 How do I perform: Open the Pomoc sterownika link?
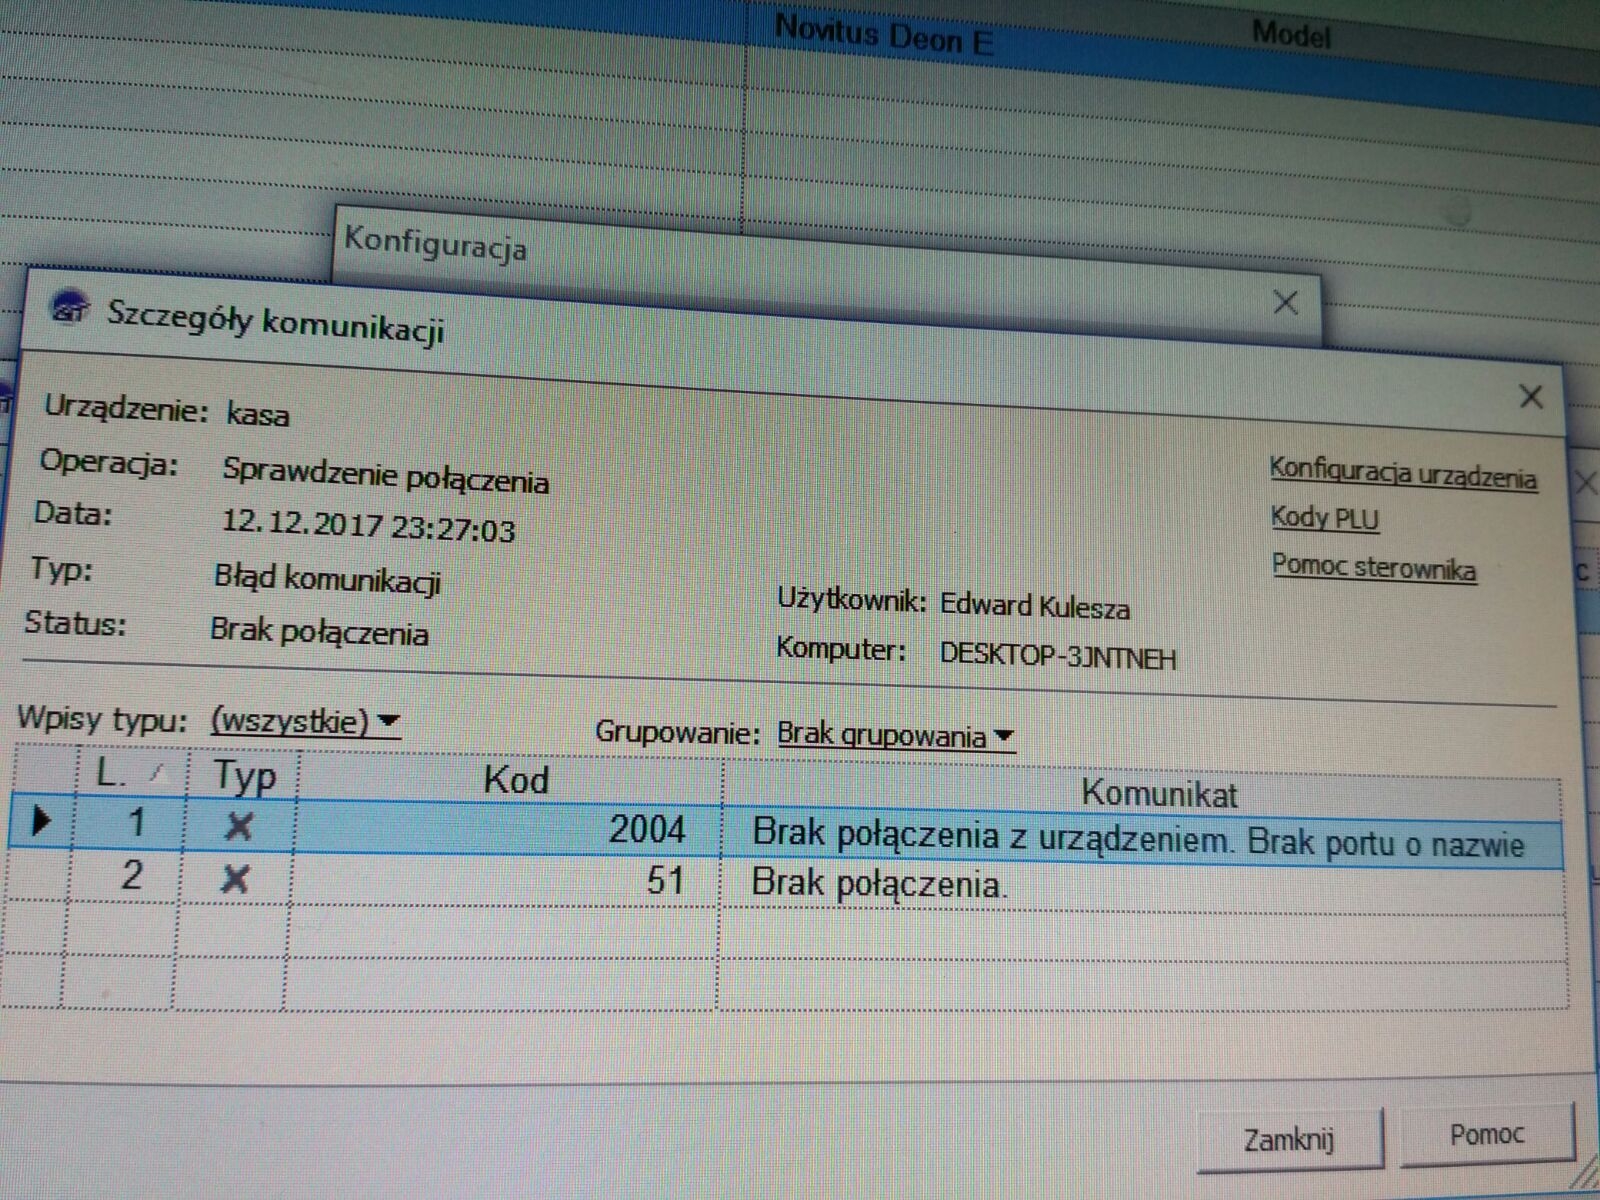(x=1373, y=567)
